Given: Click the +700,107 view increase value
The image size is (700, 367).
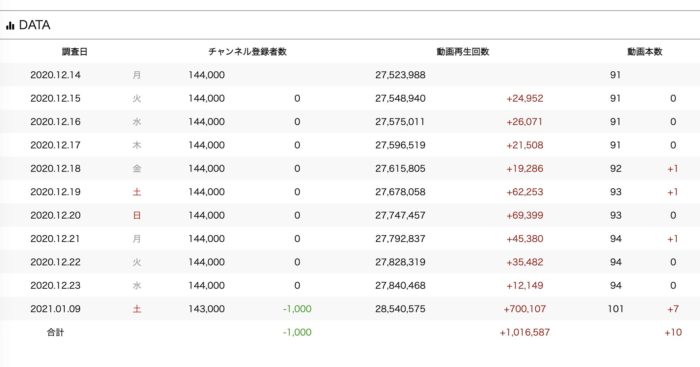Looking at the screenshot, I should (x=525, y=309).
